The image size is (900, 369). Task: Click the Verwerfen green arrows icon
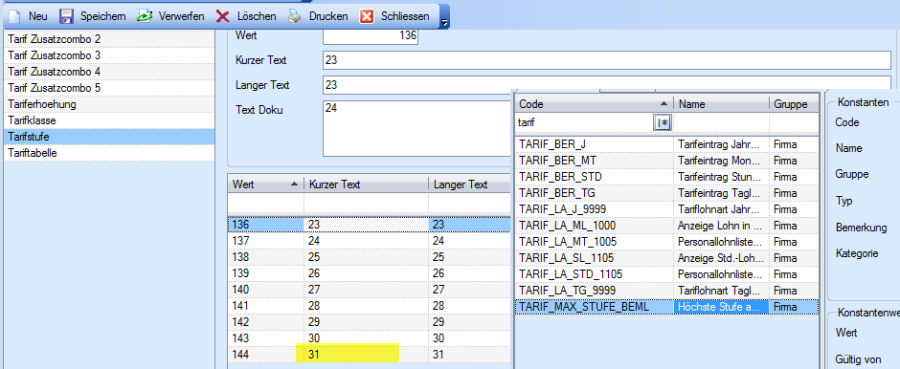click(144, 17)
